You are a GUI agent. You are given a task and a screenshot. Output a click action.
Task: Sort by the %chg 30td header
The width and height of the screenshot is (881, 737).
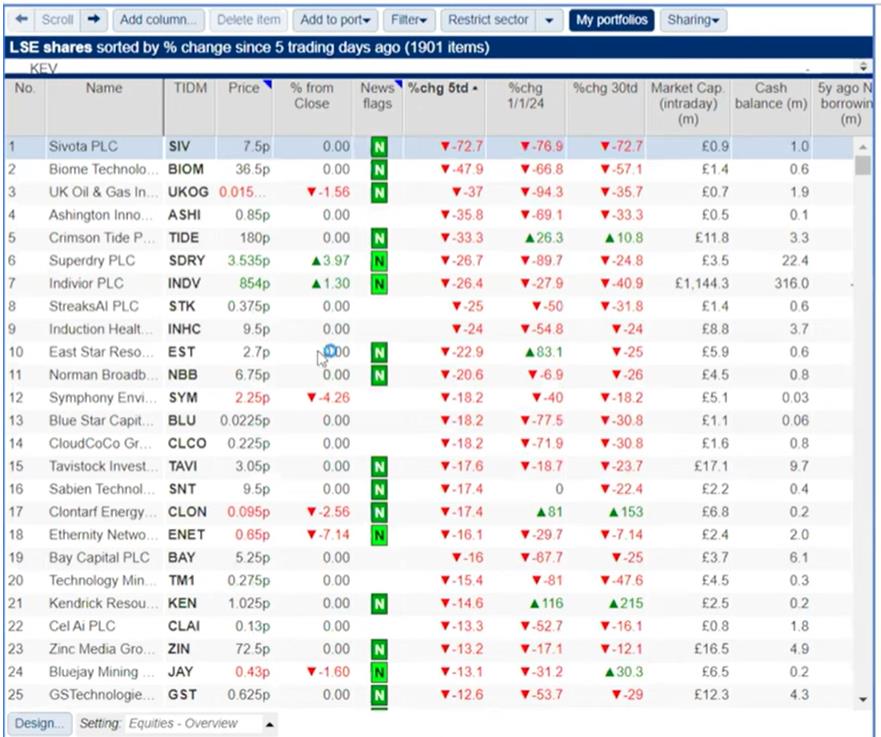(x=606, y=106)
